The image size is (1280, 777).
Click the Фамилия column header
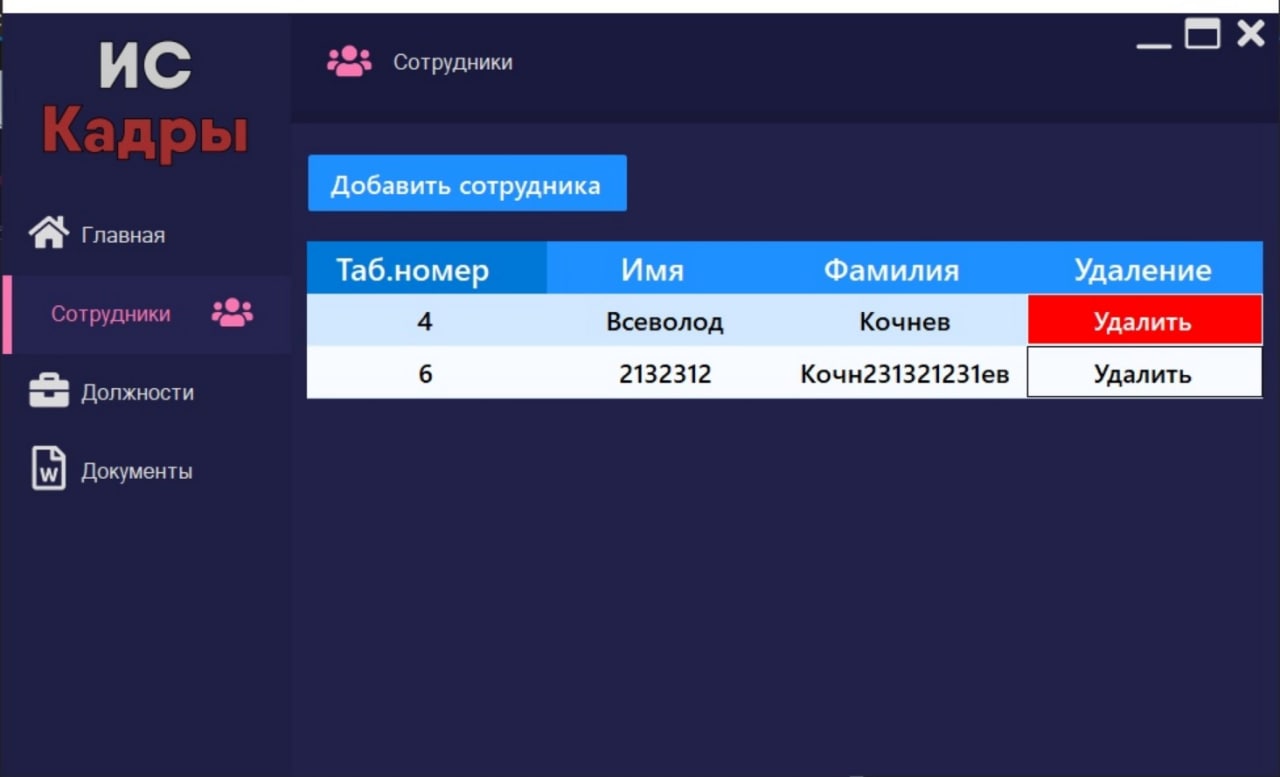coord(892,269)
